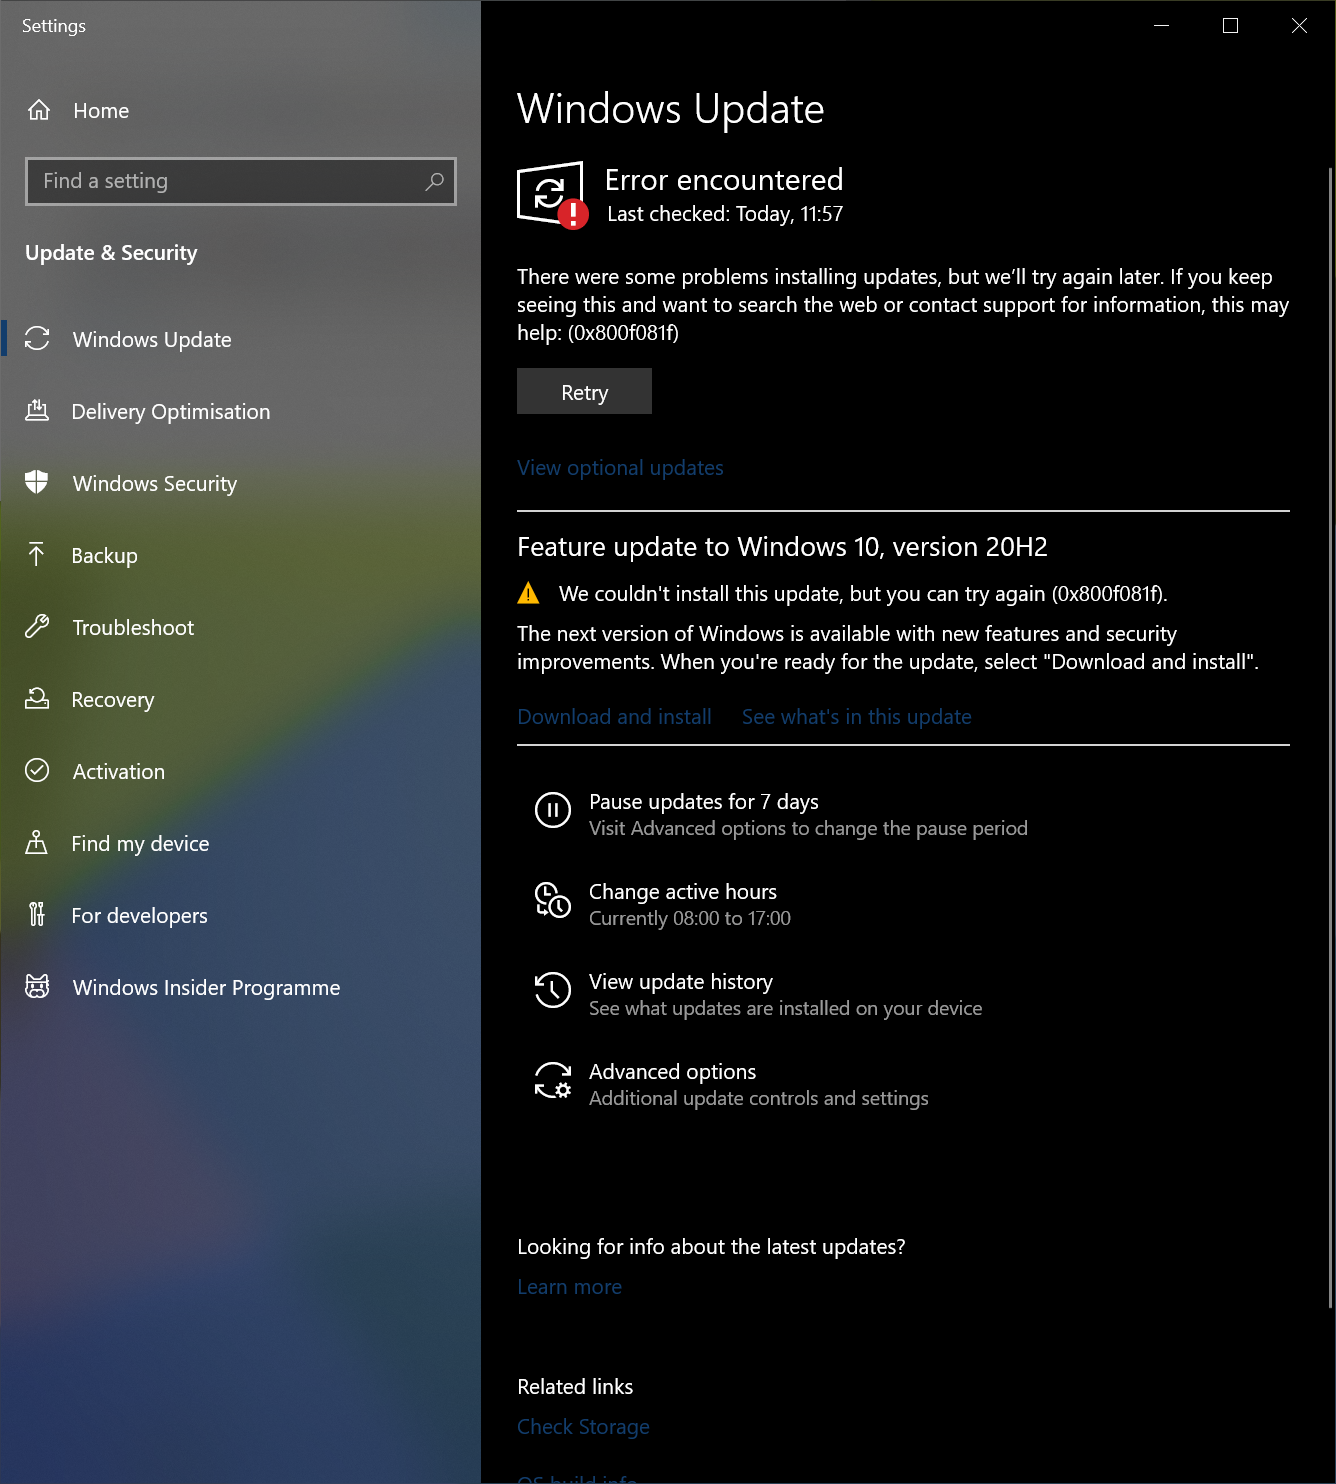Open the Check Storage link
The width and height of the screenshot is (1336, 1484).
[583, 1427]
